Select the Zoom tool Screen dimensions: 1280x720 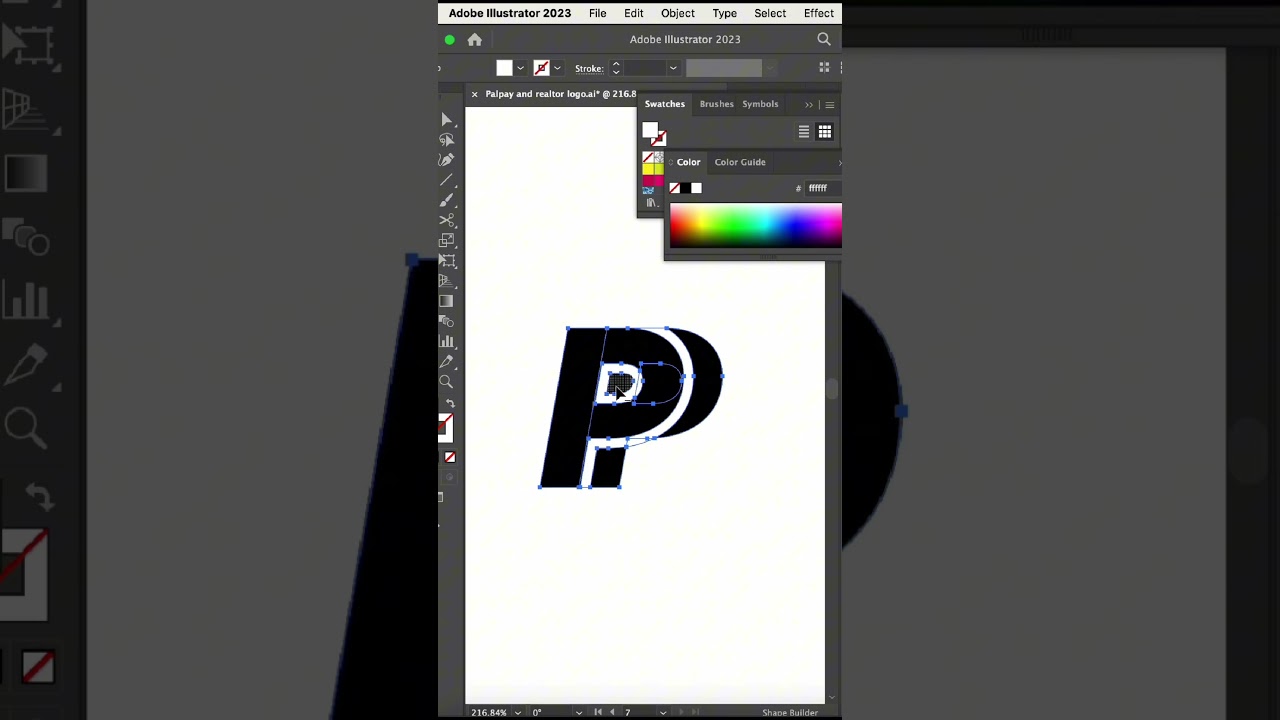446,382
